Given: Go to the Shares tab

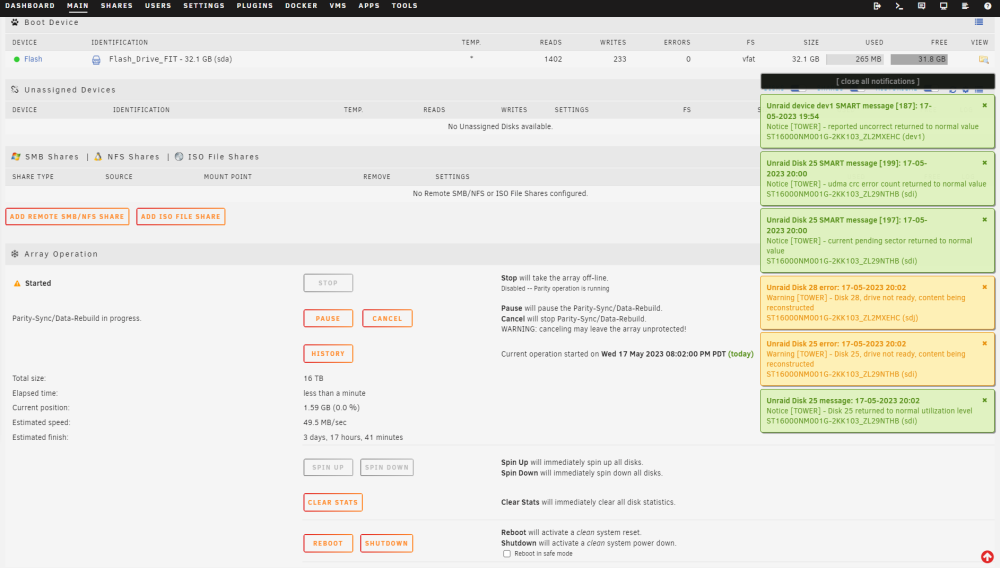Looking at the screenshot, I should [117, 6].
